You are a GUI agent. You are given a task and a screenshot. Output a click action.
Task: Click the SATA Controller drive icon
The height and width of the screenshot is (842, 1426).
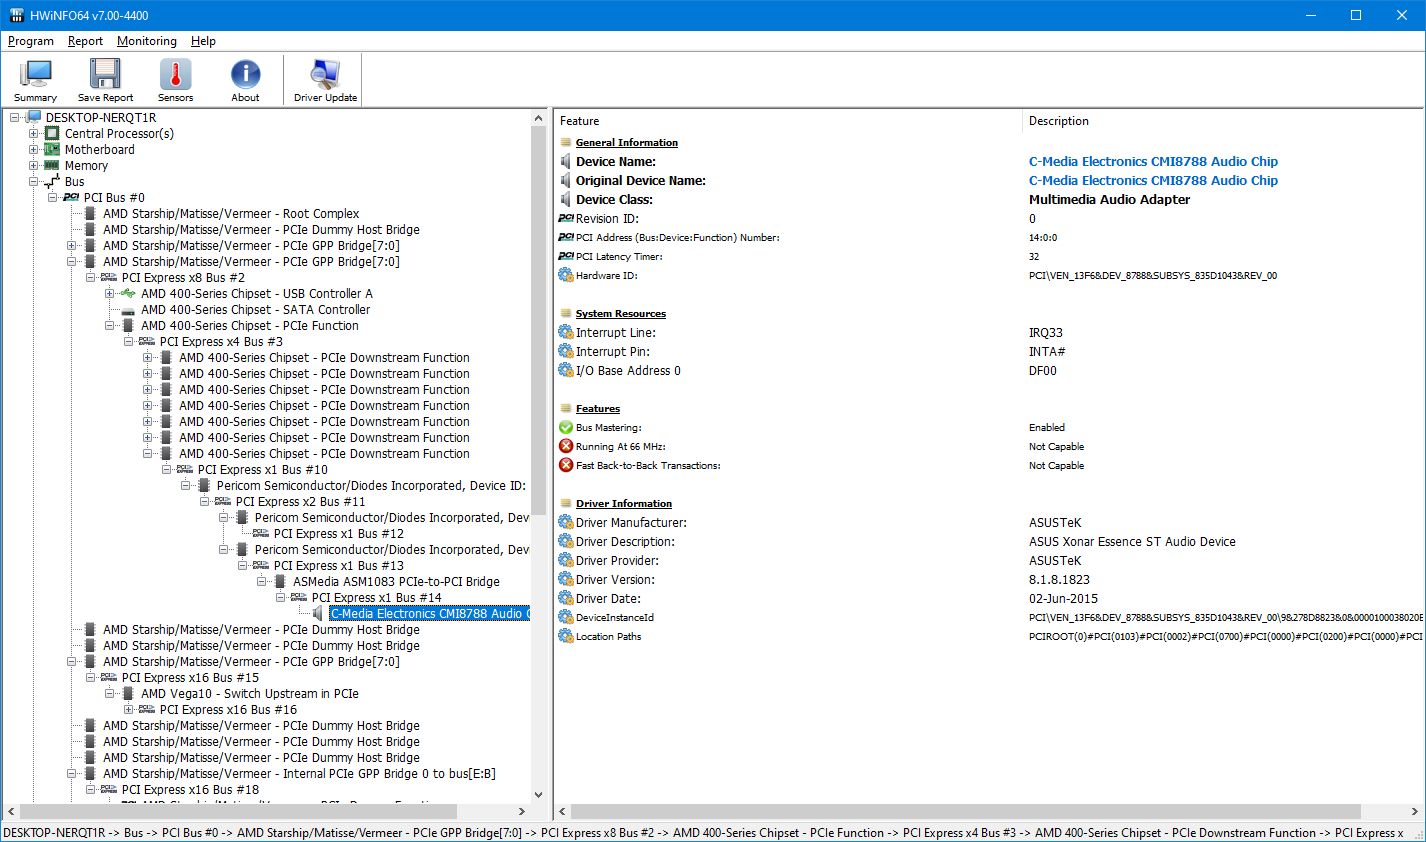coord(128,310)
